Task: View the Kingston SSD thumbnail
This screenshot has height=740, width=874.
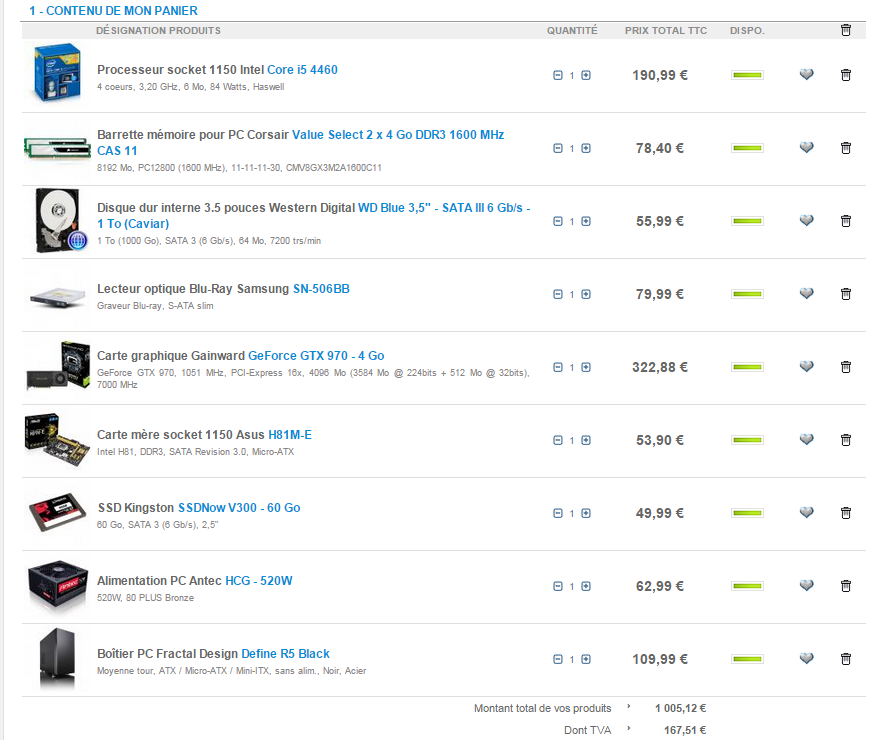Action: point(58,512)
